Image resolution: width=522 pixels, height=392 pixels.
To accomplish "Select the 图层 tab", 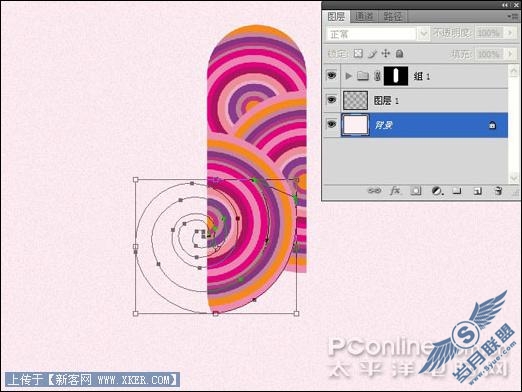I will tap(336, 16).
